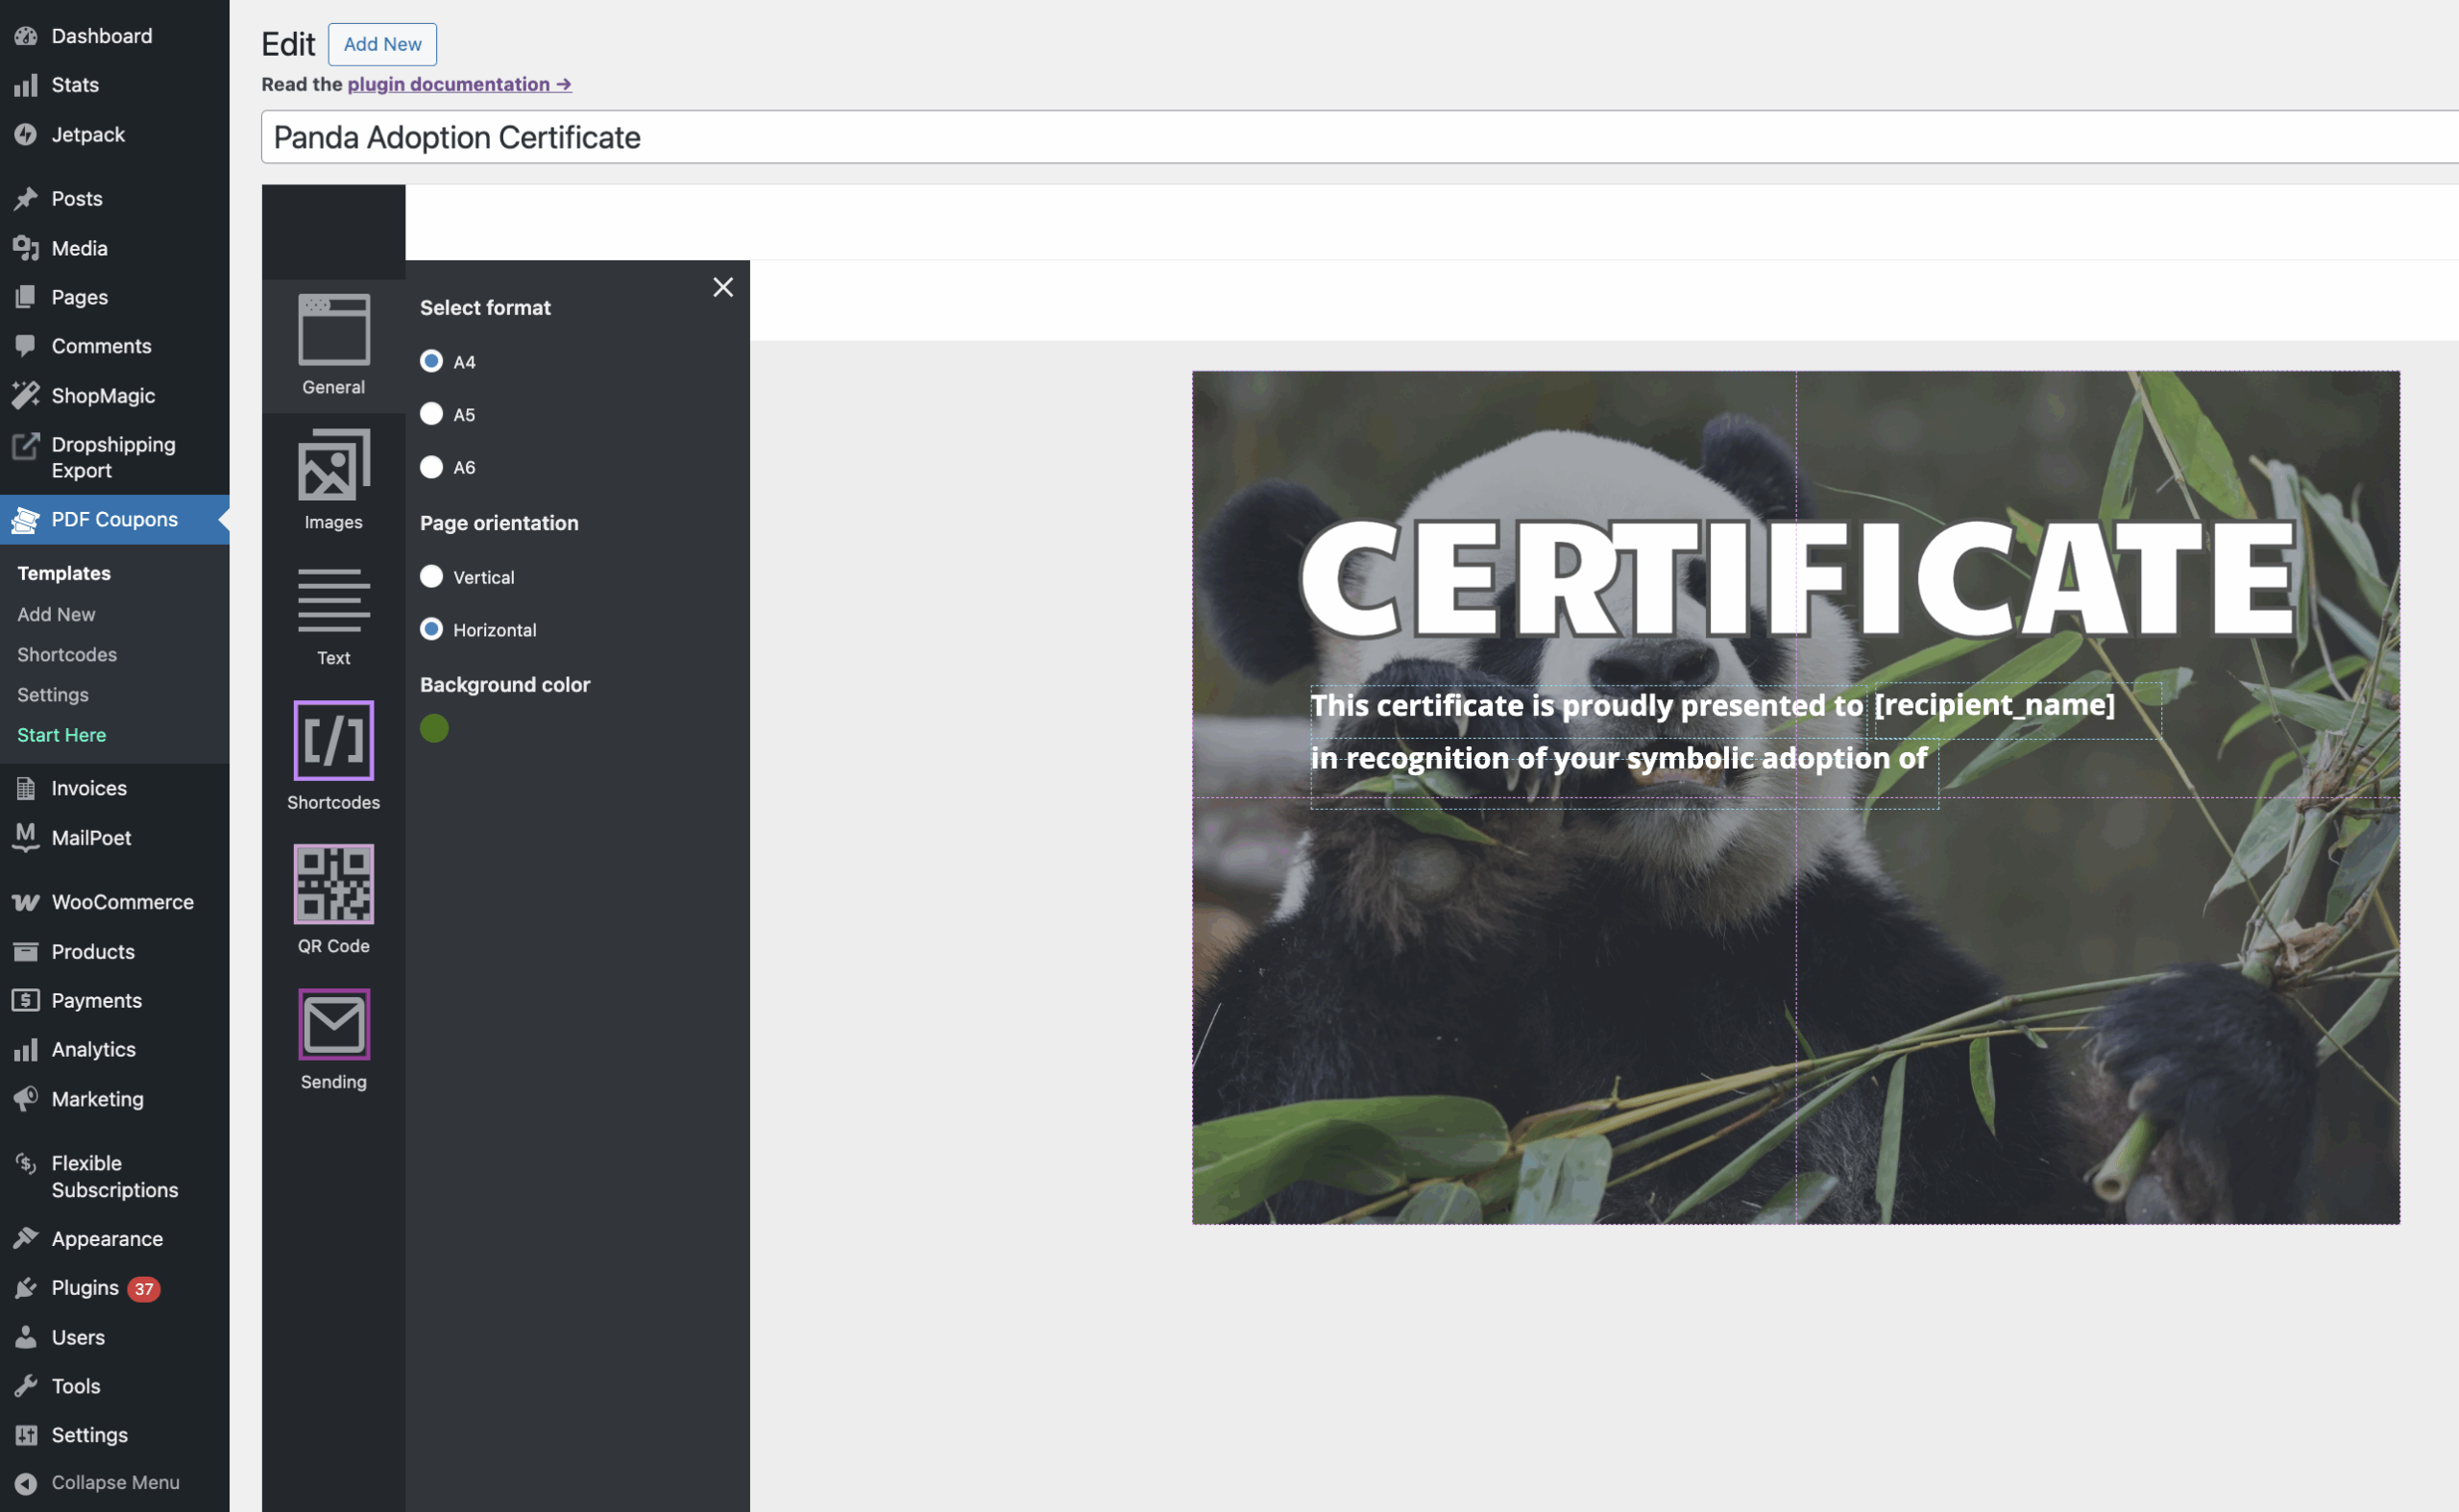Click the Add New button
This screenshot has height=1512, width=2459.
click(x=382, y=44)
